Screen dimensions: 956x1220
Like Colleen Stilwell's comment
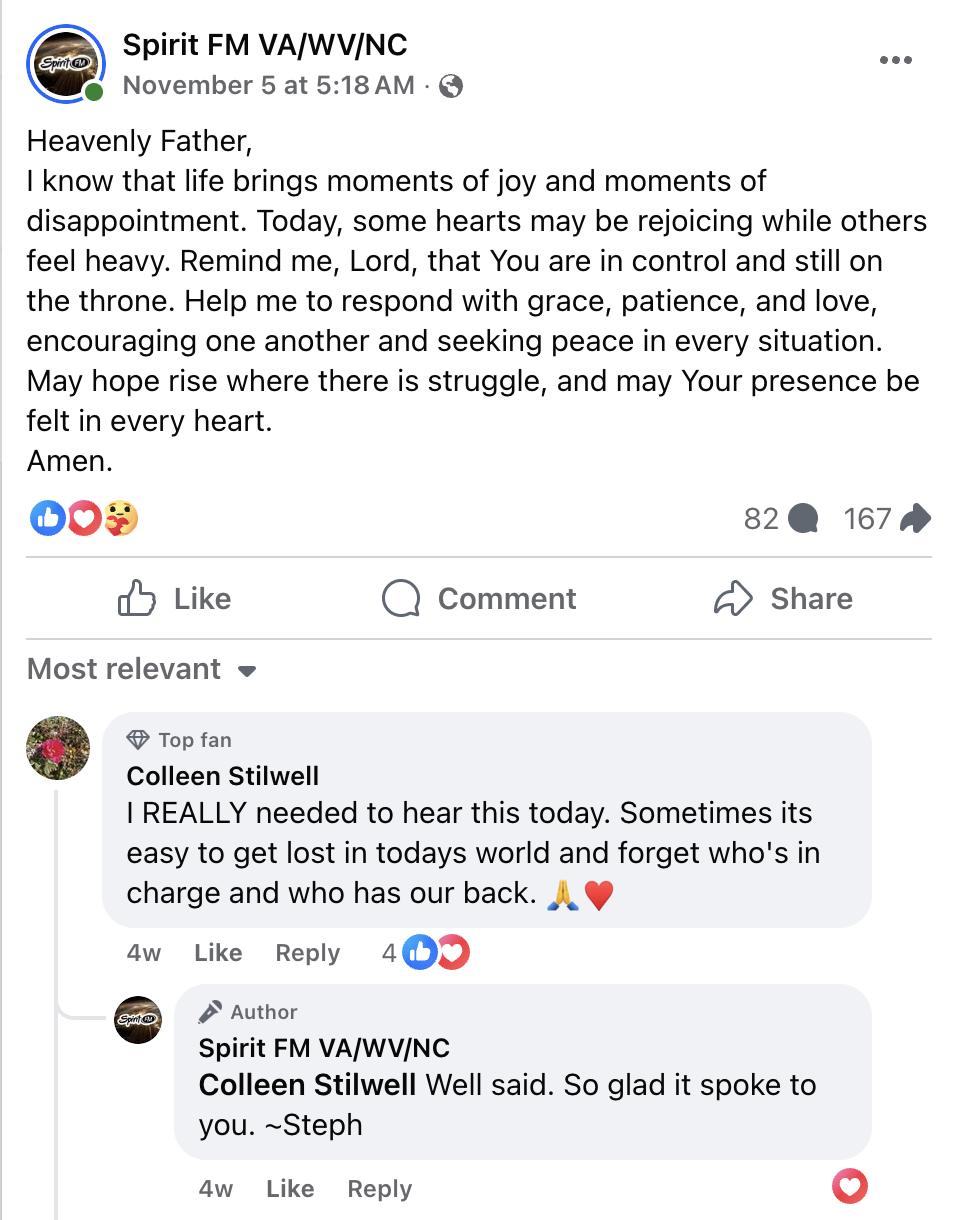tap(218, 953)
